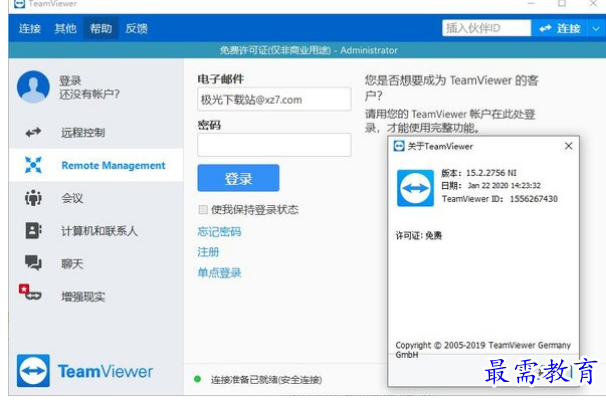
Task: Click the 单点登录 single sign-on link
Action: [x=219, y=272]
